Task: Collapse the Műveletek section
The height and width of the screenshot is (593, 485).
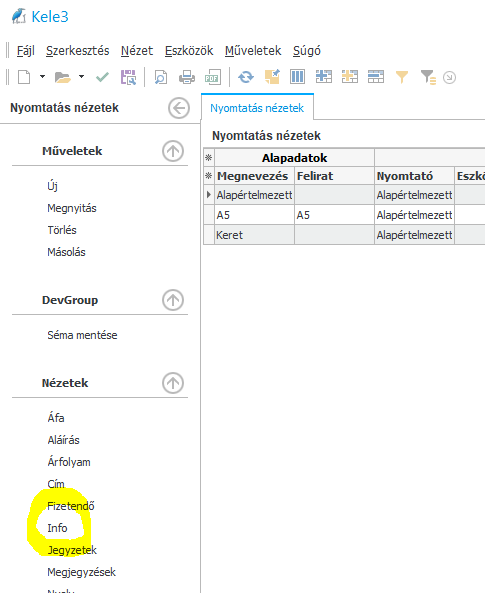Action: click(x=173, y=151)
